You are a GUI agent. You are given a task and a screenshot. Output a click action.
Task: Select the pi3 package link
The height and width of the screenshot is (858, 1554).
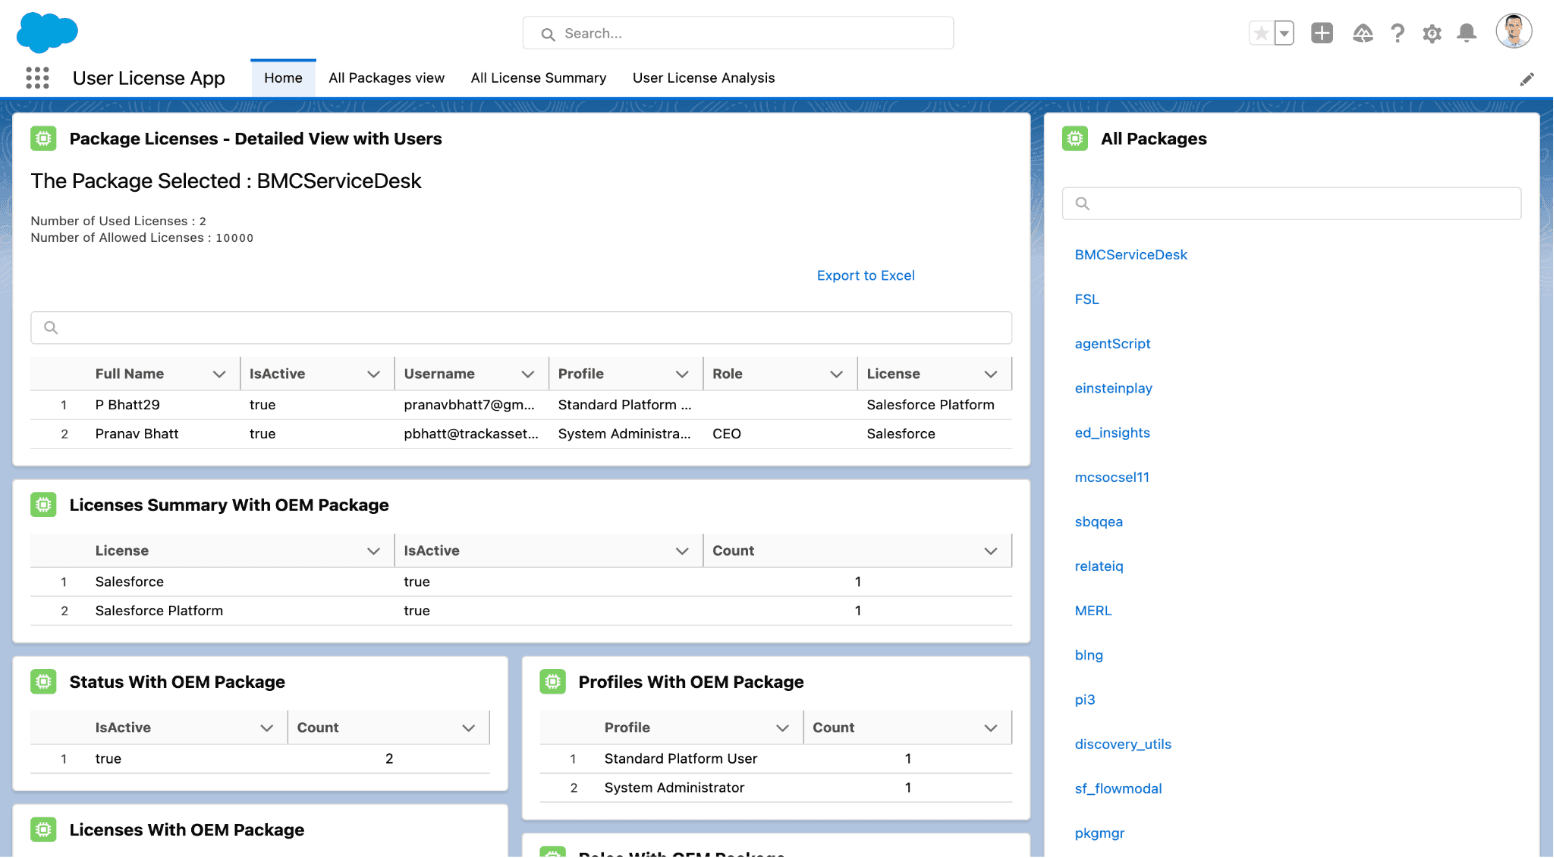pyautogui.click(x=1084, y=700)
